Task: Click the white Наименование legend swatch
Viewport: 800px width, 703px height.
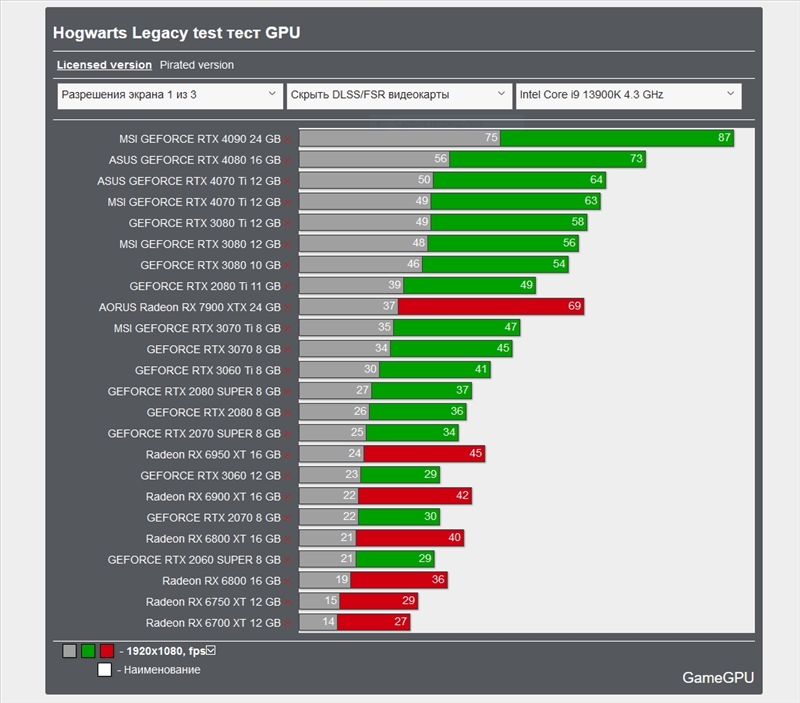Action: point(105,670)
